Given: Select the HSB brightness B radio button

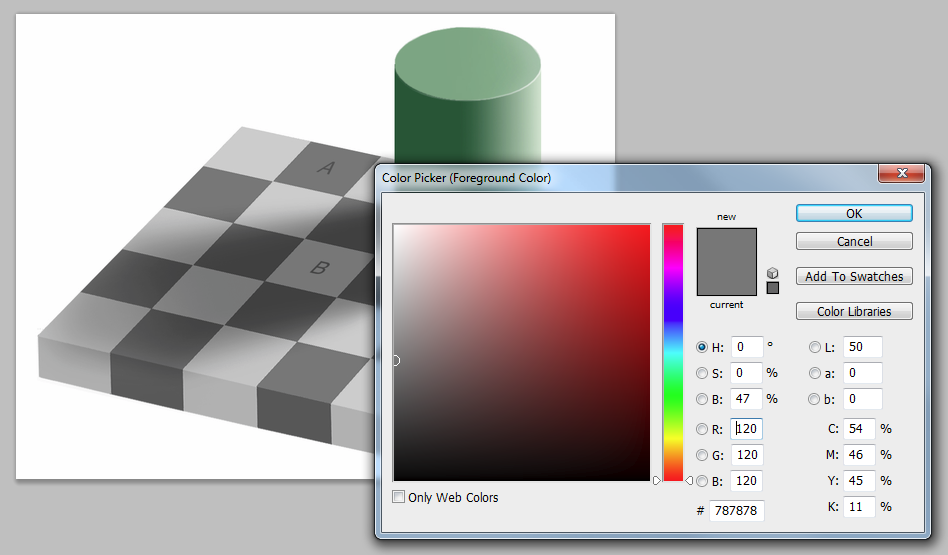Looking at the screenshot, I should point(701,399).
